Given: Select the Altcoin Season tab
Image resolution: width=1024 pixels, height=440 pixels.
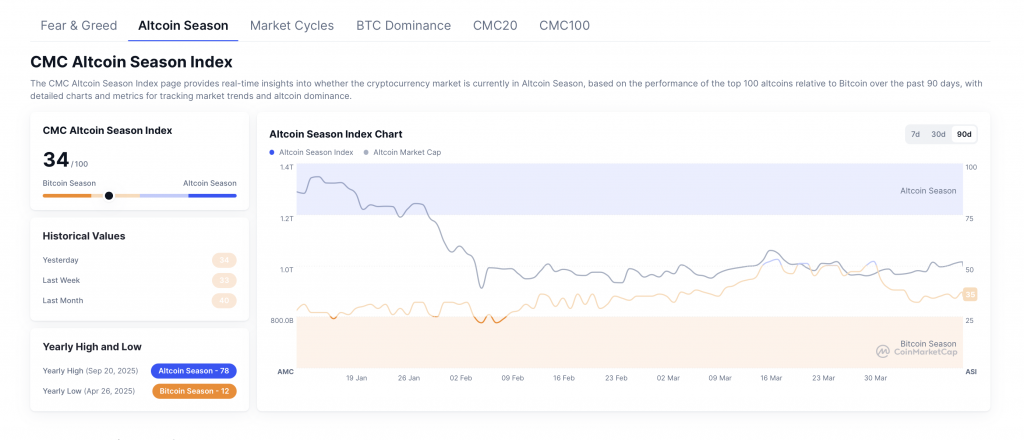Looking at the screenshot, I should (x=183, y=25).
